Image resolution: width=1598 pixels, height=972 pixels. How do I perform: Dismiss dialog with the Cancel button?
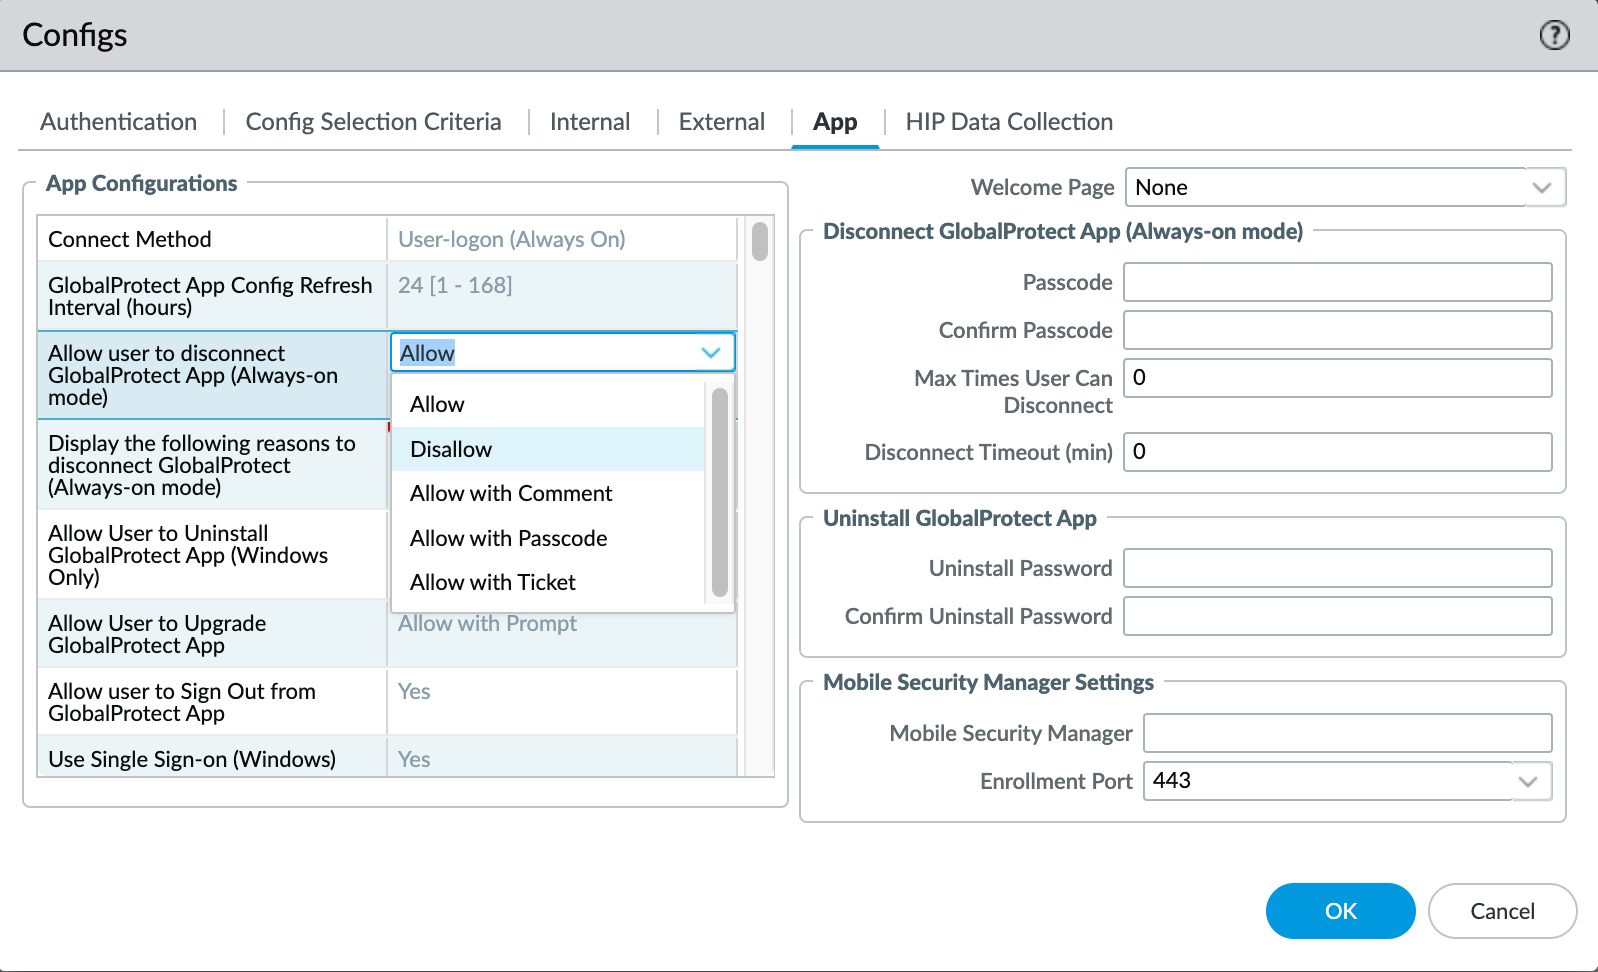point(1503,911)
